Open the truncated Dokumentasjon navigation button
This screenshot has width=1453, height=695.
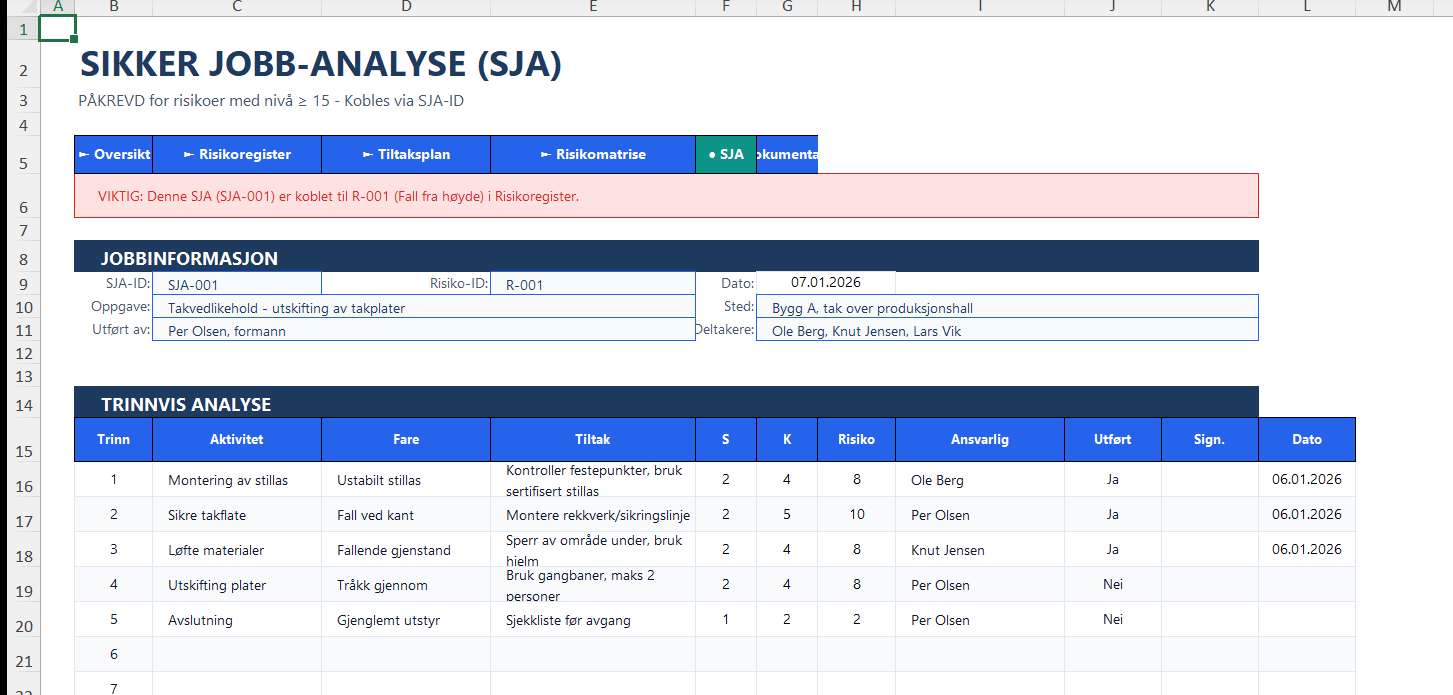[x=787, y=155]
